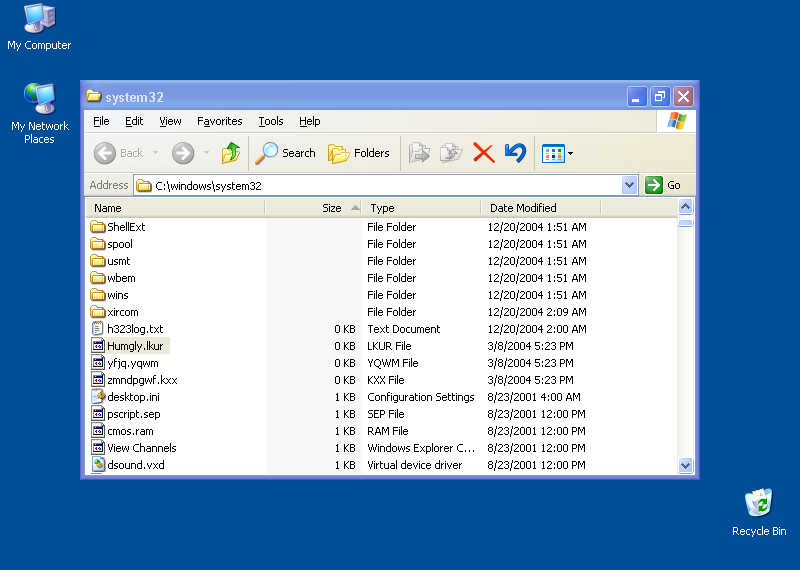Select the pscript.sep file icon
This screenshot has height=570, width=800.
pyautogui.click(x=97, y=414)
